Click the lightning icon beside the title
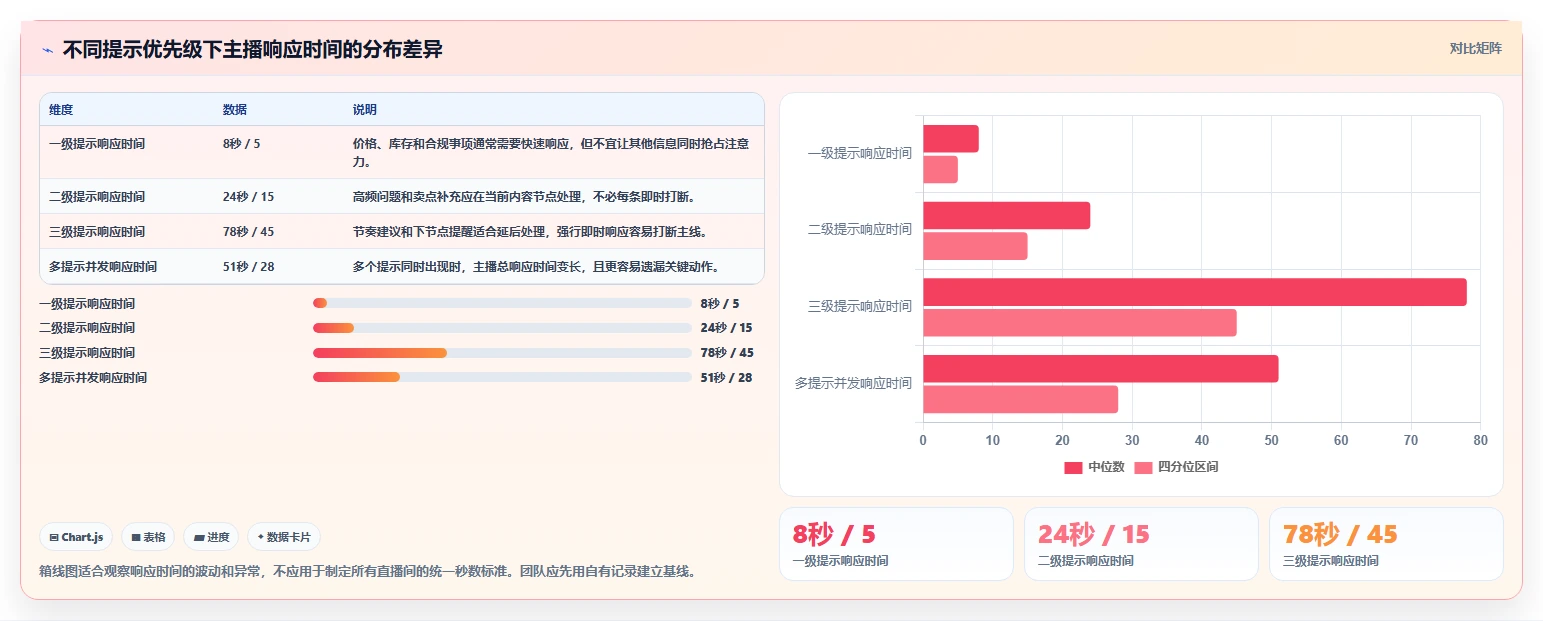 point(47,50)
